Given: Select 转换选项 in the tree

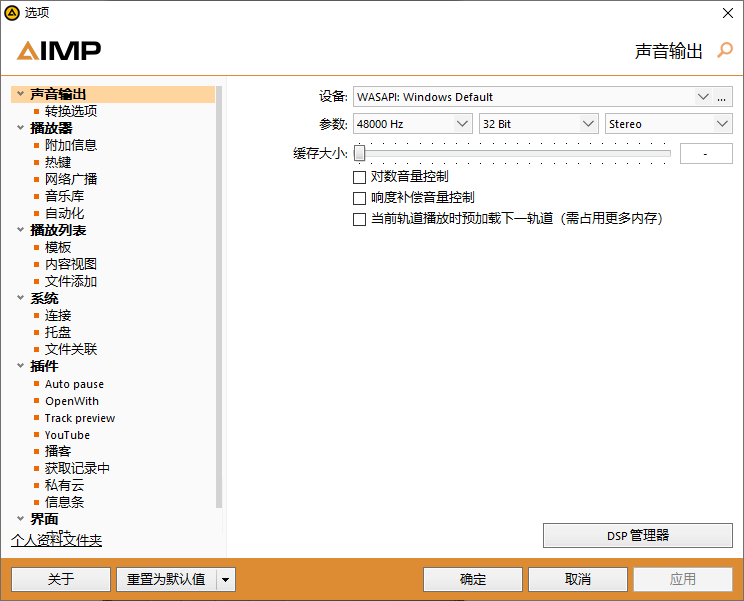Looking at the screenshot, I should 71,111.
